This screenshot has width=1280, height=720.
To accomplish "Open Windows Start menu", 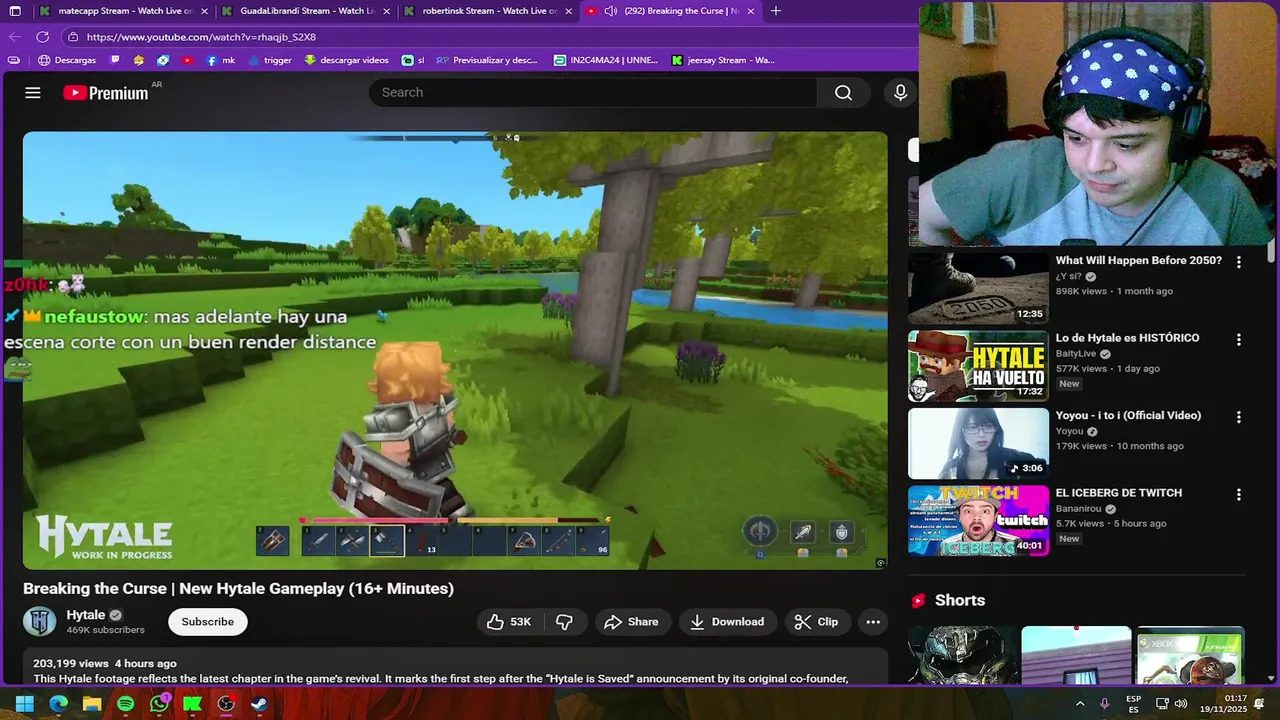I will [x=24, y=704].
